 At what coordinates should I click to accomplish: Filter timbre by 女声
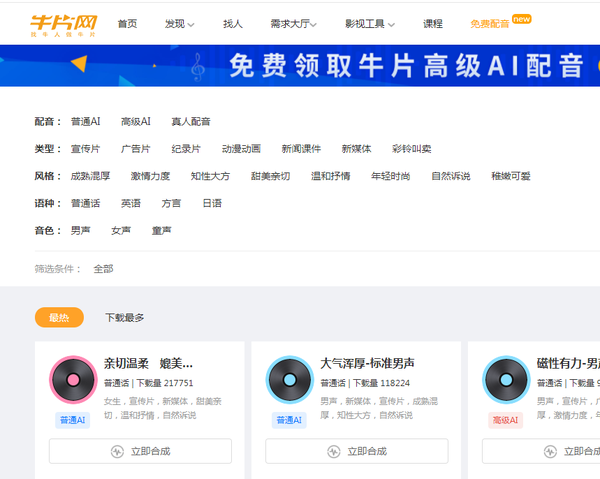pos(121,230)
